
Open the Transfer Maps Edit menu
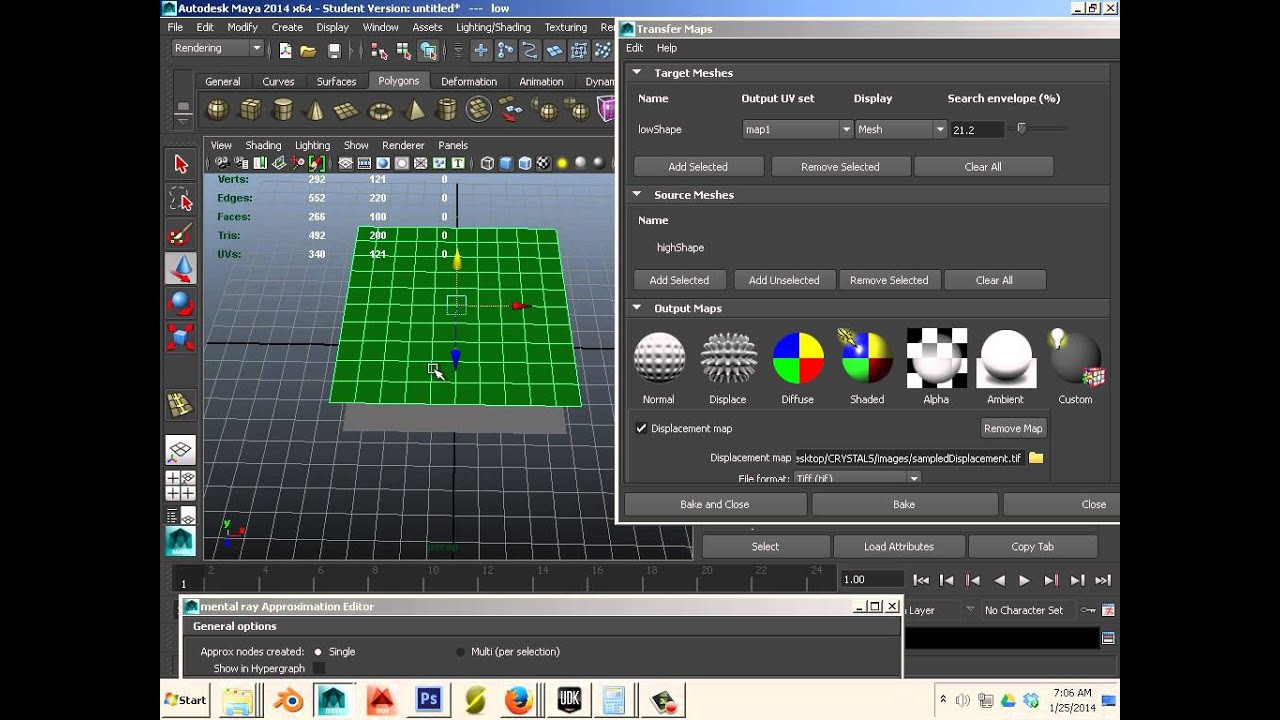click(x=634, y=48)
